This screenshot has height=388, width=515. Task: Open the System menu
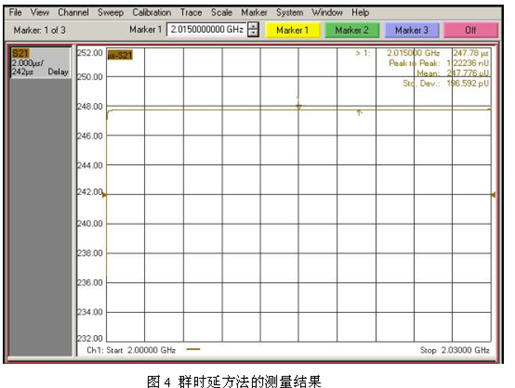tap(289, 12)
